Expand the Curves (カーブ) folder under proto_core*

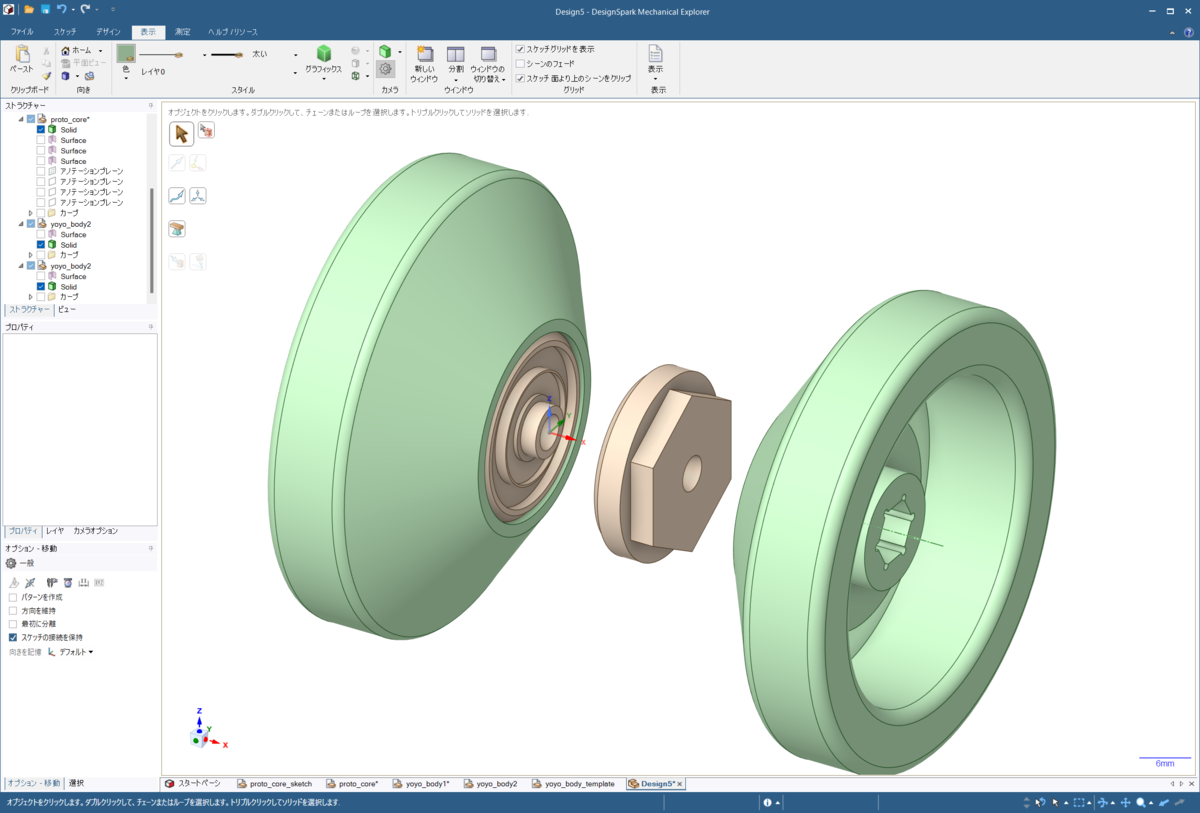click(31, 213)
